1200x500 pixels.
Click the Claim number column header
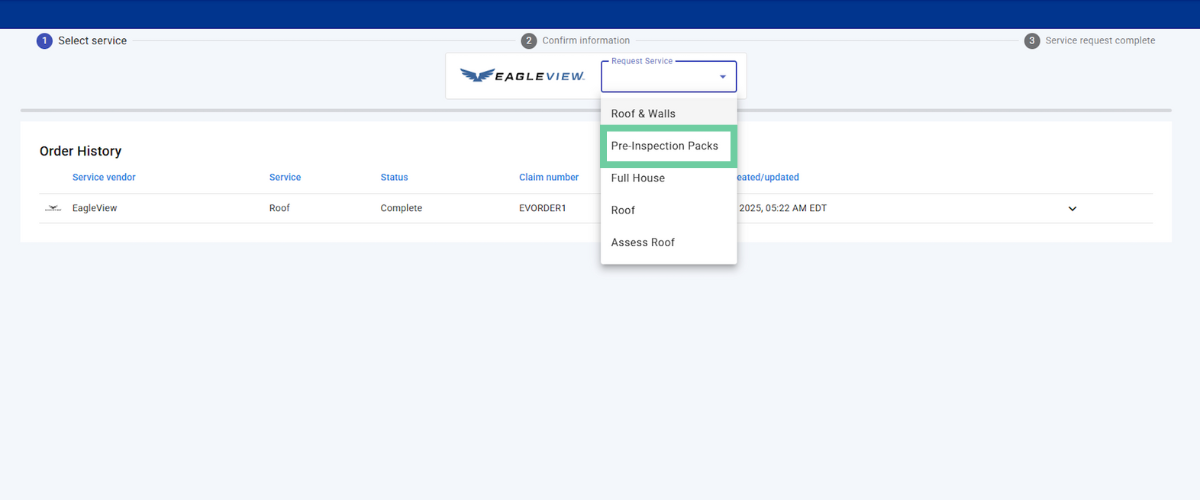click(548, 177)
